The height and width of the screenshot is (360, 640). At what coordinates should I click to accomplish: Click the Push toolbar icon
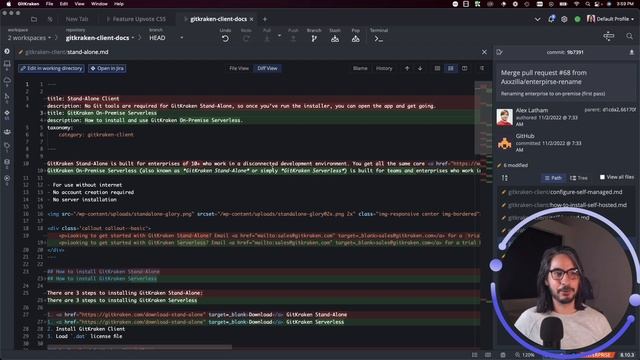293,39
